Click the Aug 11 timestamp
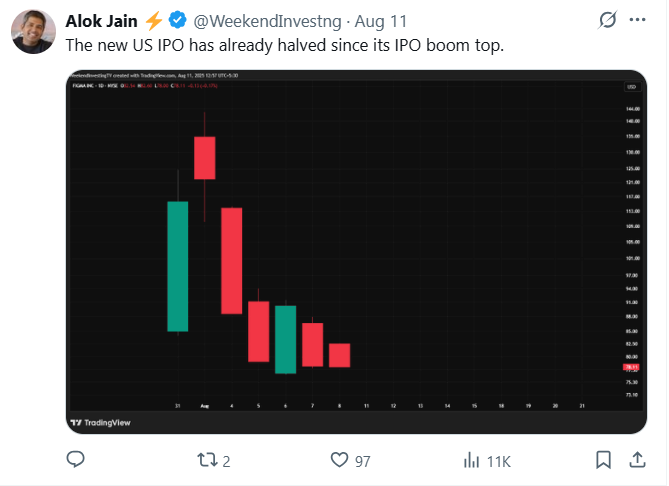Viewport: 669px width, 486px height. coord(381,21)
